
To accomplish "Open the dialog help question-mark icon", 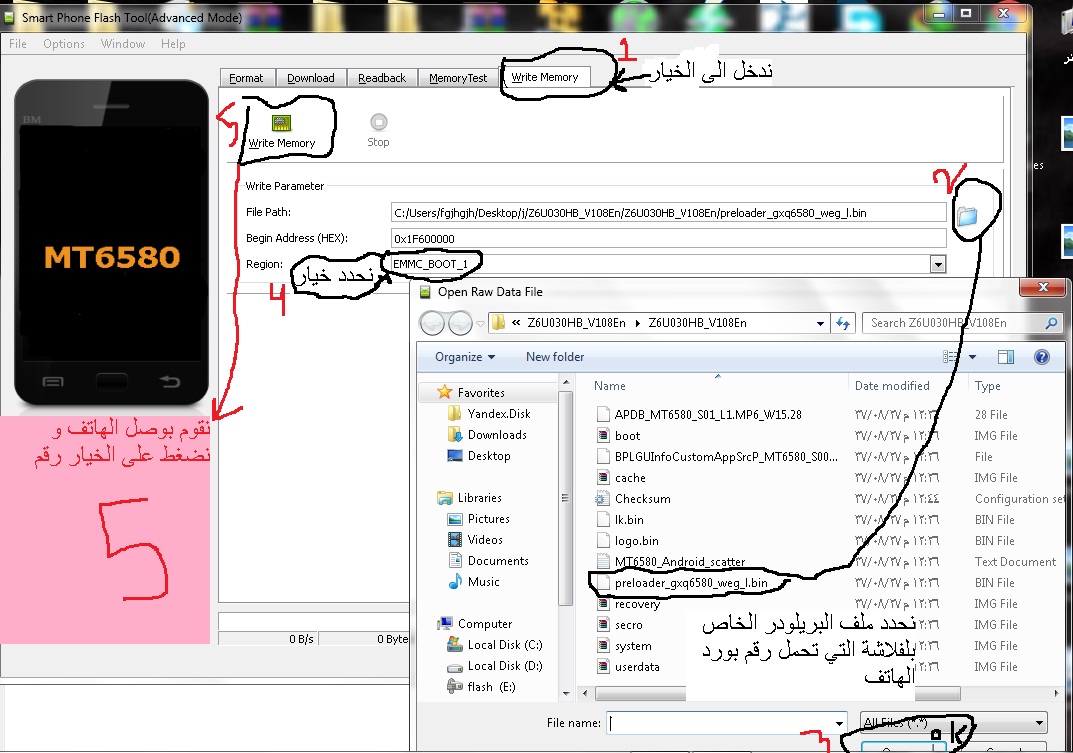I will [x=1042, y=357].
